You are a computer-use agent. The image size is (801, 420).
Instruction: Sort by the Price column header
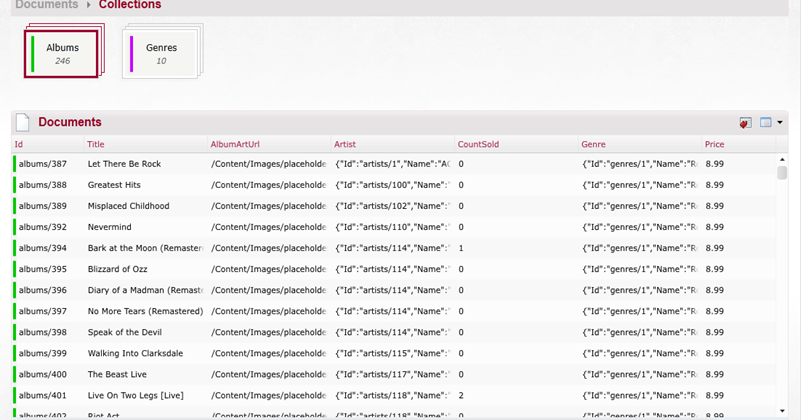click(715, 144)
